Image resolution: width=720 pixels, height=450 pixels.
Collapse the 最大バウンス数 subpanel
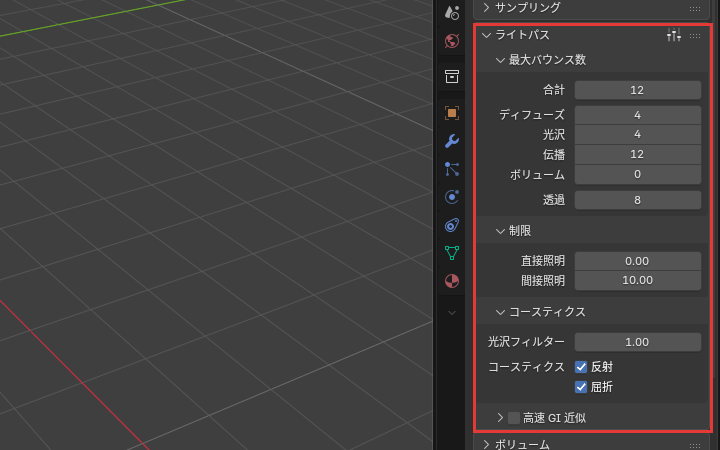pos(500,60)
